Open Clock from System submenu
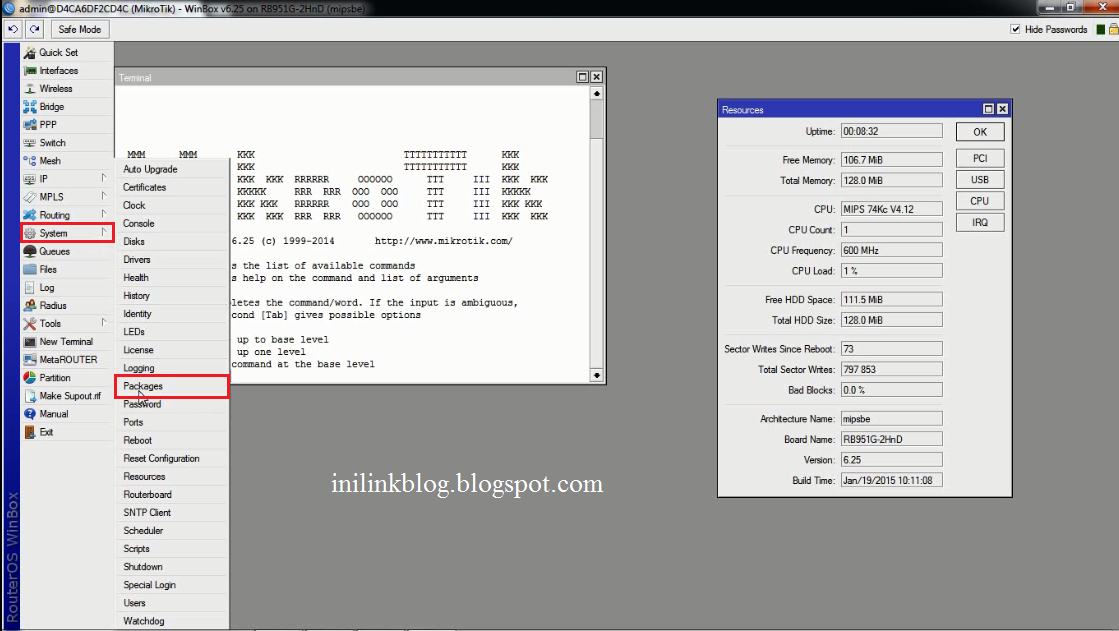1119x631 pixels. click(171, 206)
